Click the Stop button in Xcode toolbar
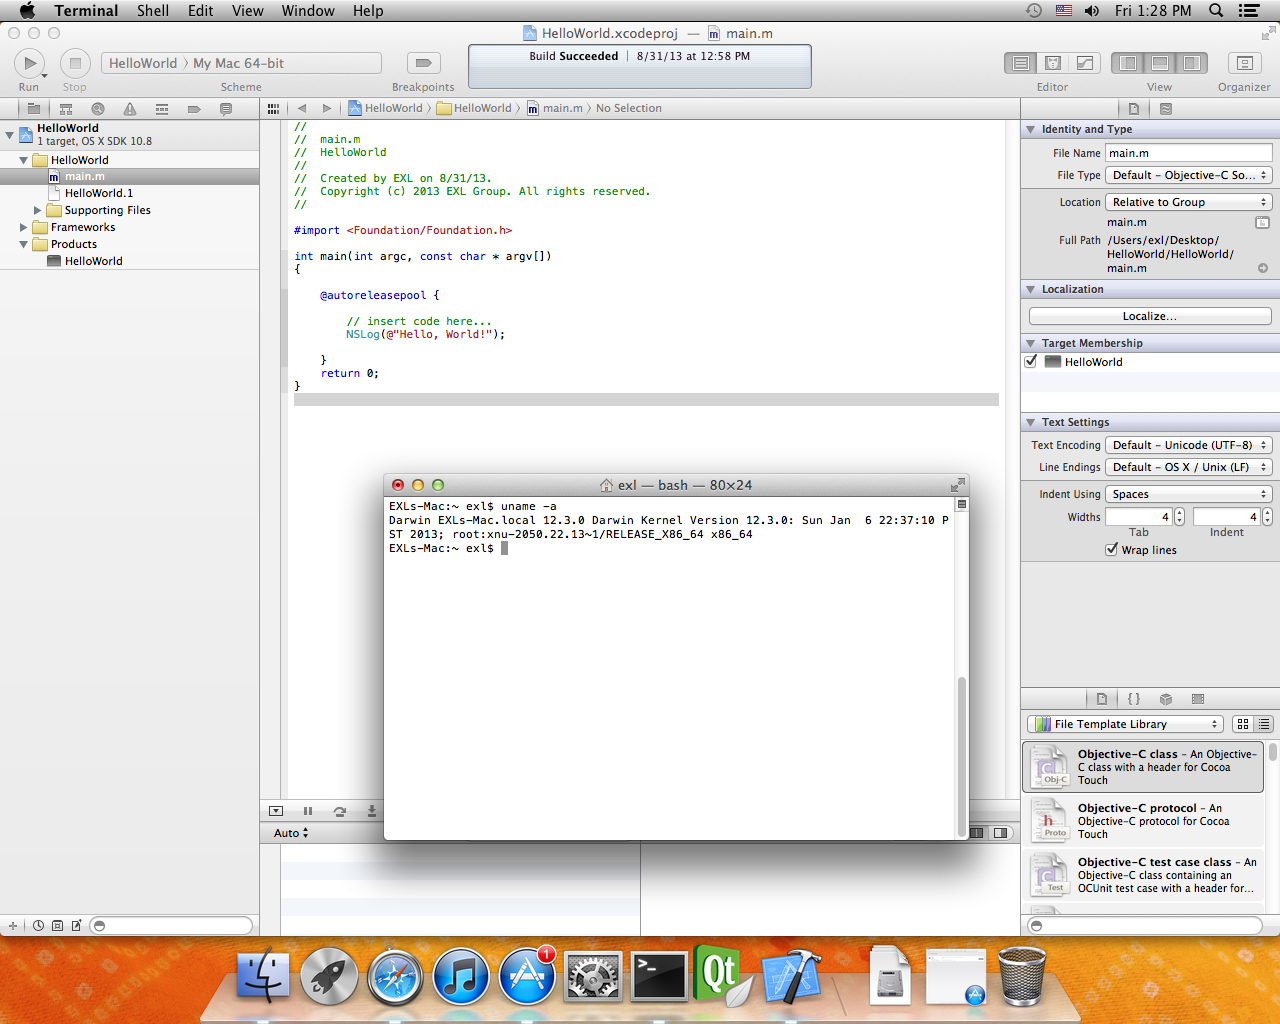 click(x=75, y=63)
